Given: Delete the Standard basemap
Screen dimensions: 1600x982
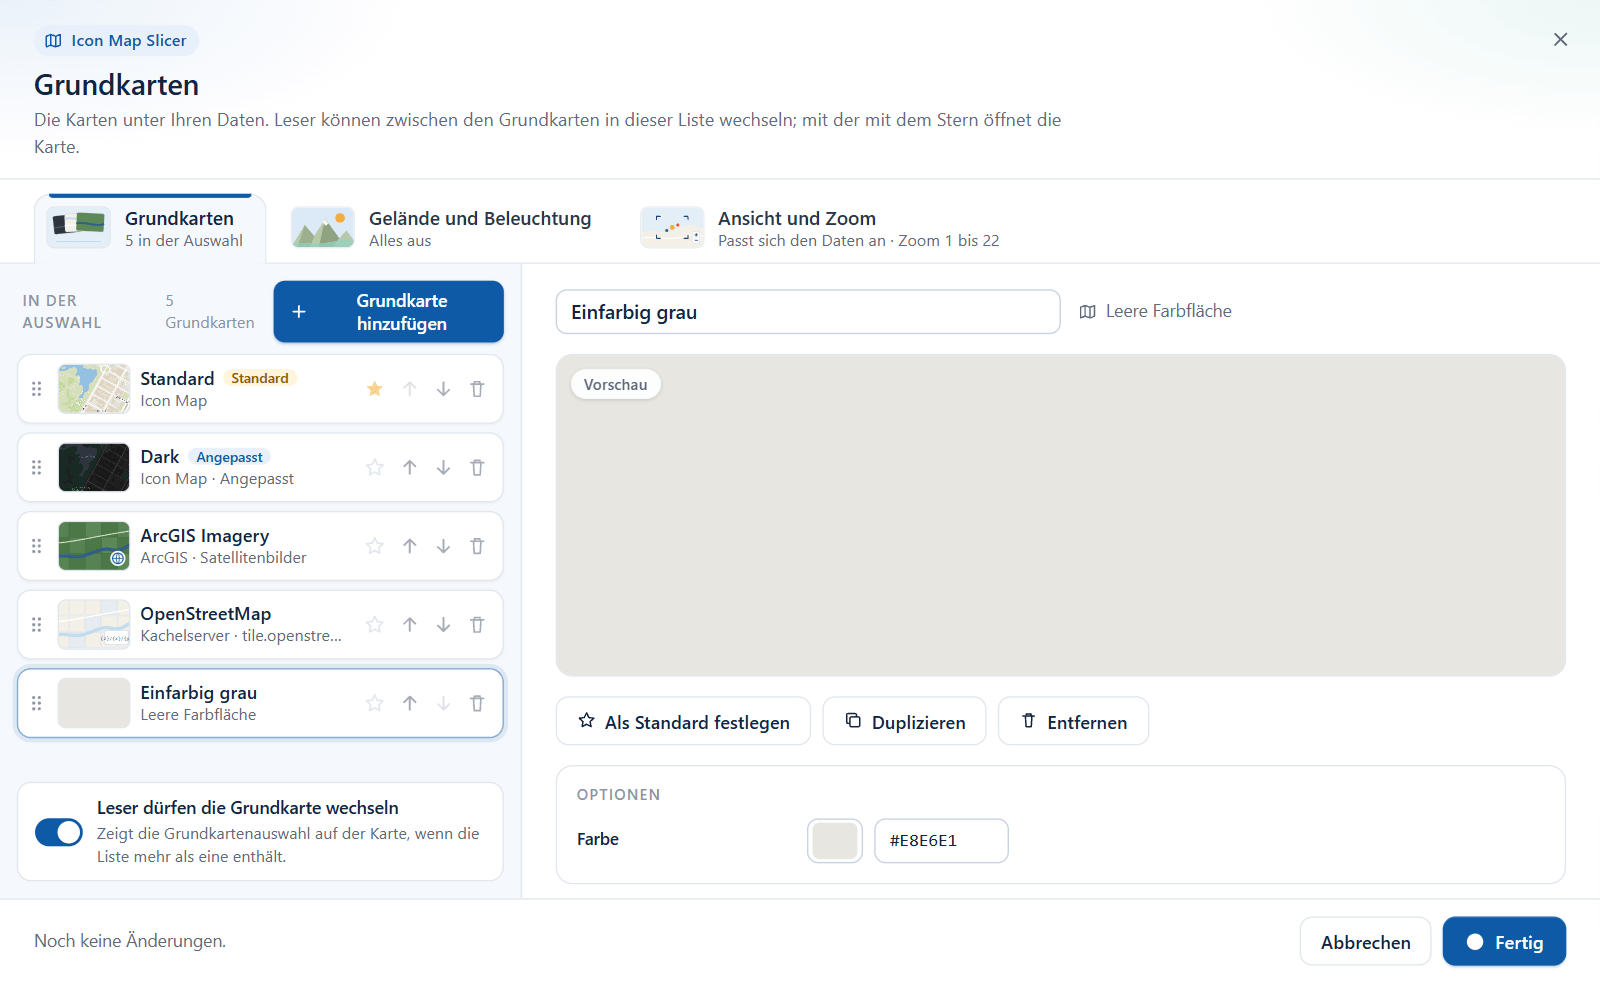Looking at the screenshot, I should [477, 389].
